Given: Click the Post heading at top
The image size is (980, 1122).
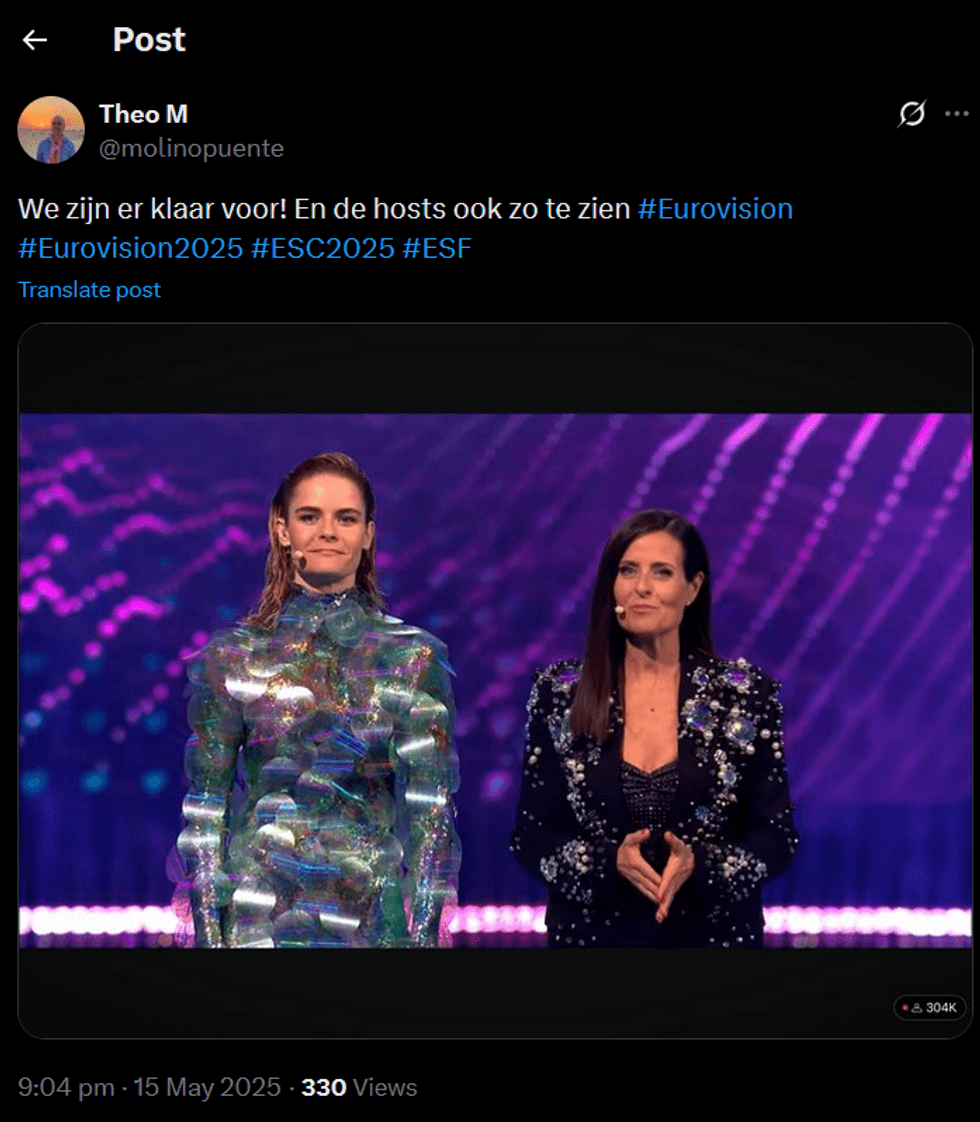Looking at the screenshot, I should point(149,40).
